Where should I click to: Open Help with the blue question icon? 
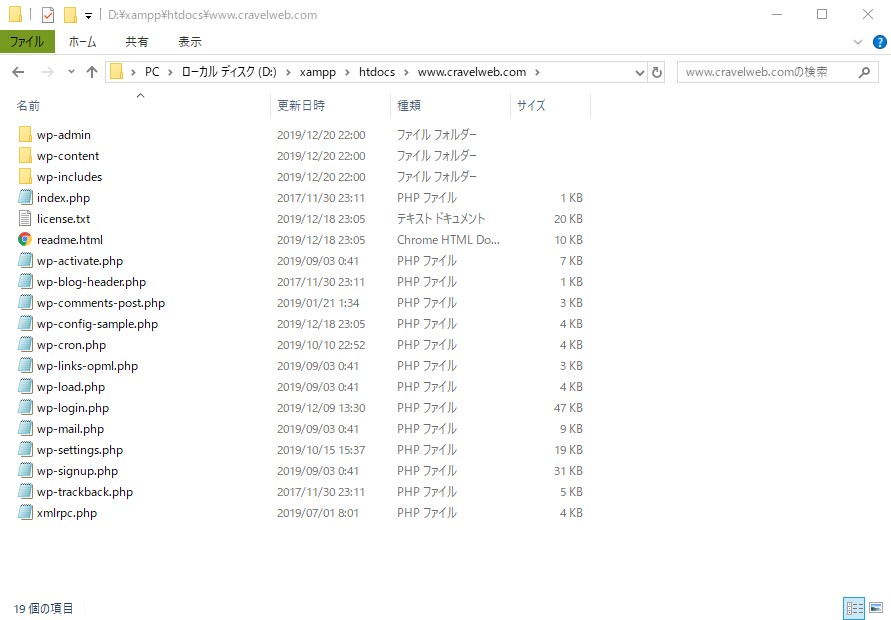click(x=879, y=42)
